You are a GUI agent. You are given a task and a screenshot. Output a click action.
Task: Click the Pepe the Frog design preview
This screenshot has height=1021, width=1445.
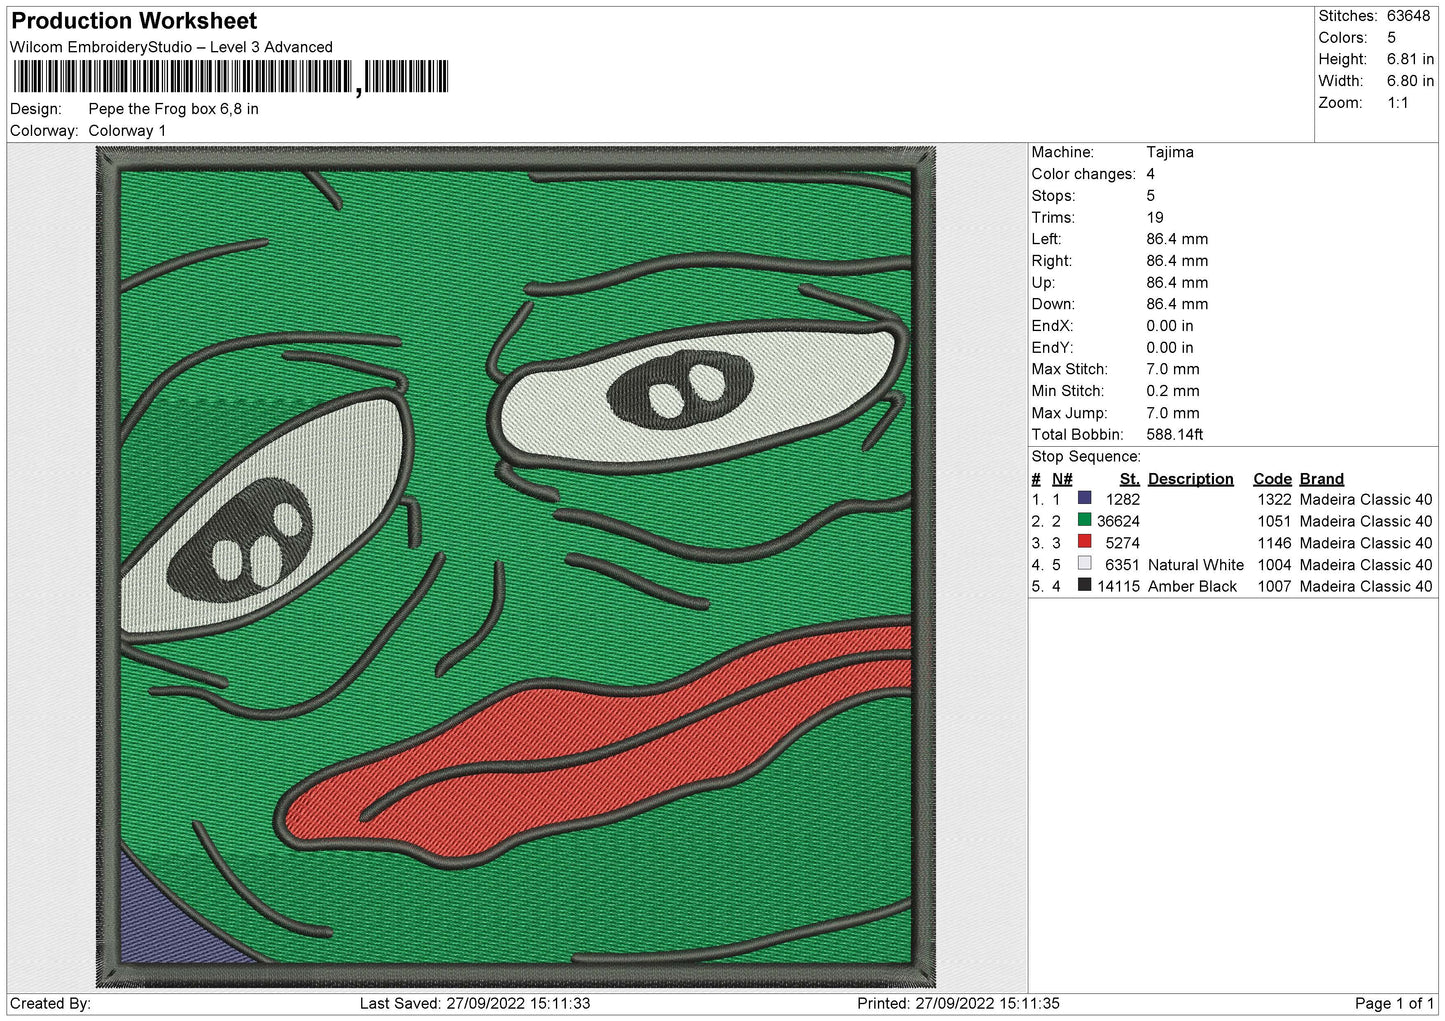tap(516, 568)
